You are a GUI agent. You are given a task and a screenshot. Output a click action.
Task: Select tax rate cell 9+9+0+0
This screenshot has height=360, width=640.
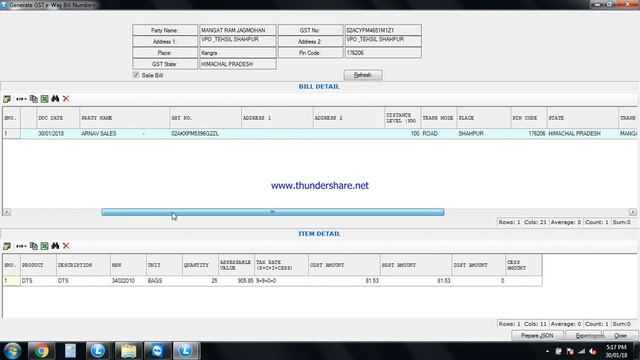pyautogui.click(x=281, y=281)
